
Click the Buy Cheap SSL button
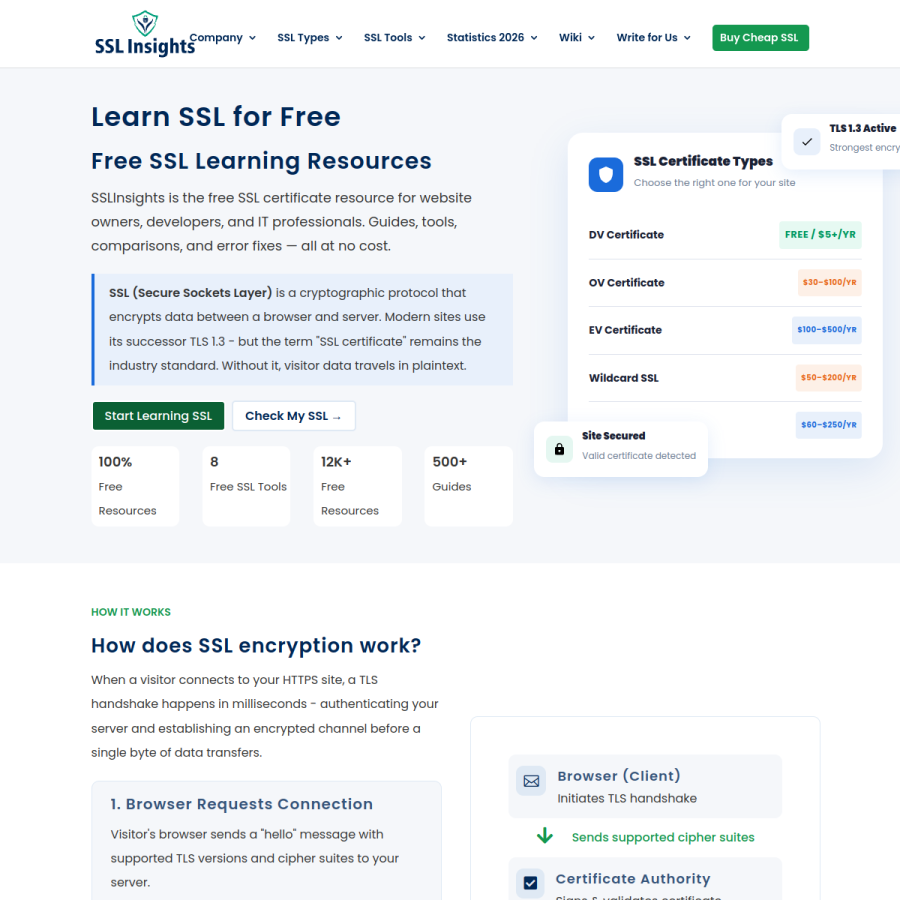760,38
